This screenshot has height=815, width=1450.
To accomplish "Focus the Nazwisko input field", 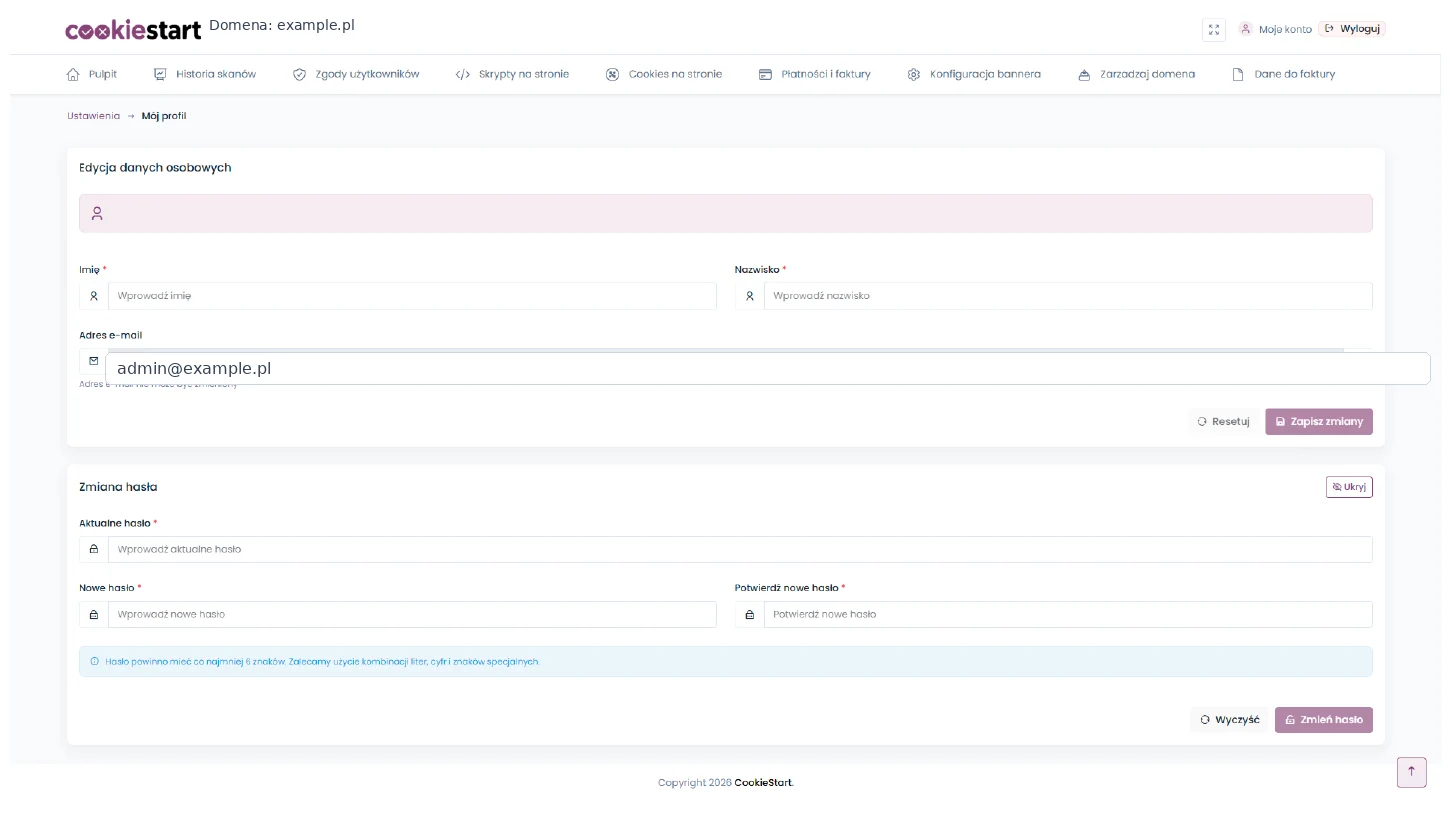I will tap(1068, 296).
